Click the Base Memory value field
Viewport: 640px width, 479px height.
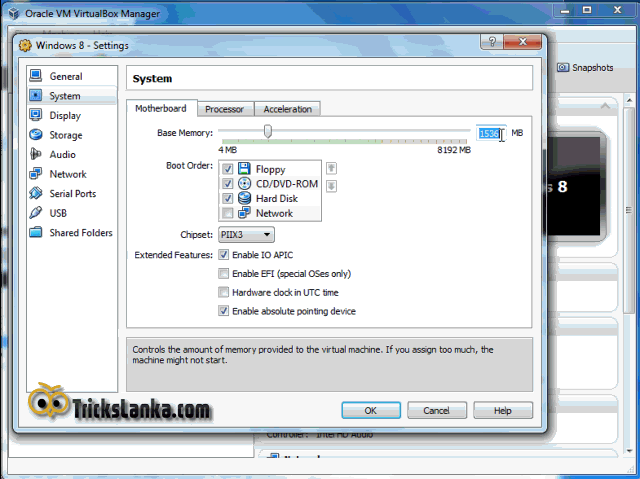(x=491, y=133)
